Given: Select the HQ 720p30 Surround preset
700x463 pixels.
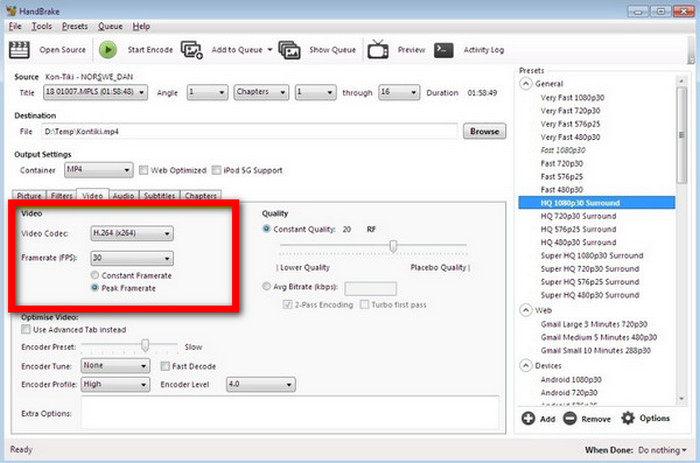Looking at the screenshot, I should tap(578, 216).
